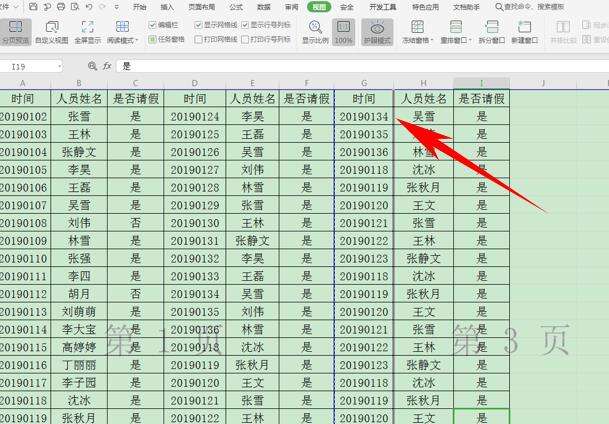Select cell containing 高婷婷
The image size is (609, 424).
[79, 347]
